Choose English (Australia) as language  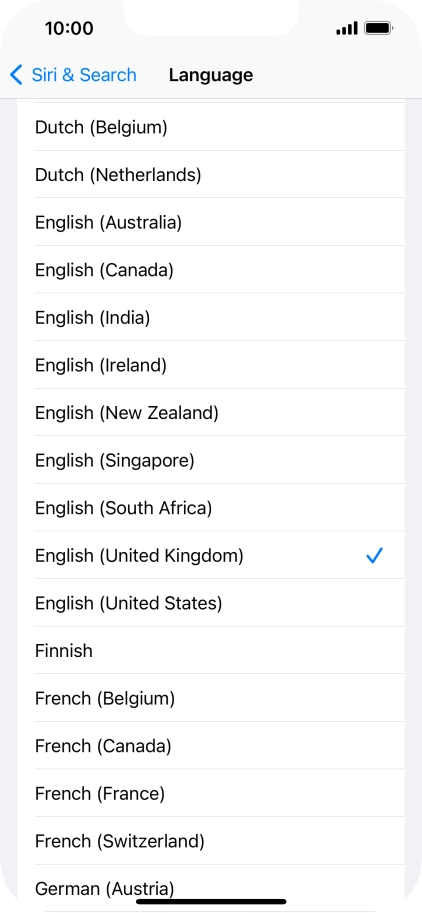[x=211, y=222]
